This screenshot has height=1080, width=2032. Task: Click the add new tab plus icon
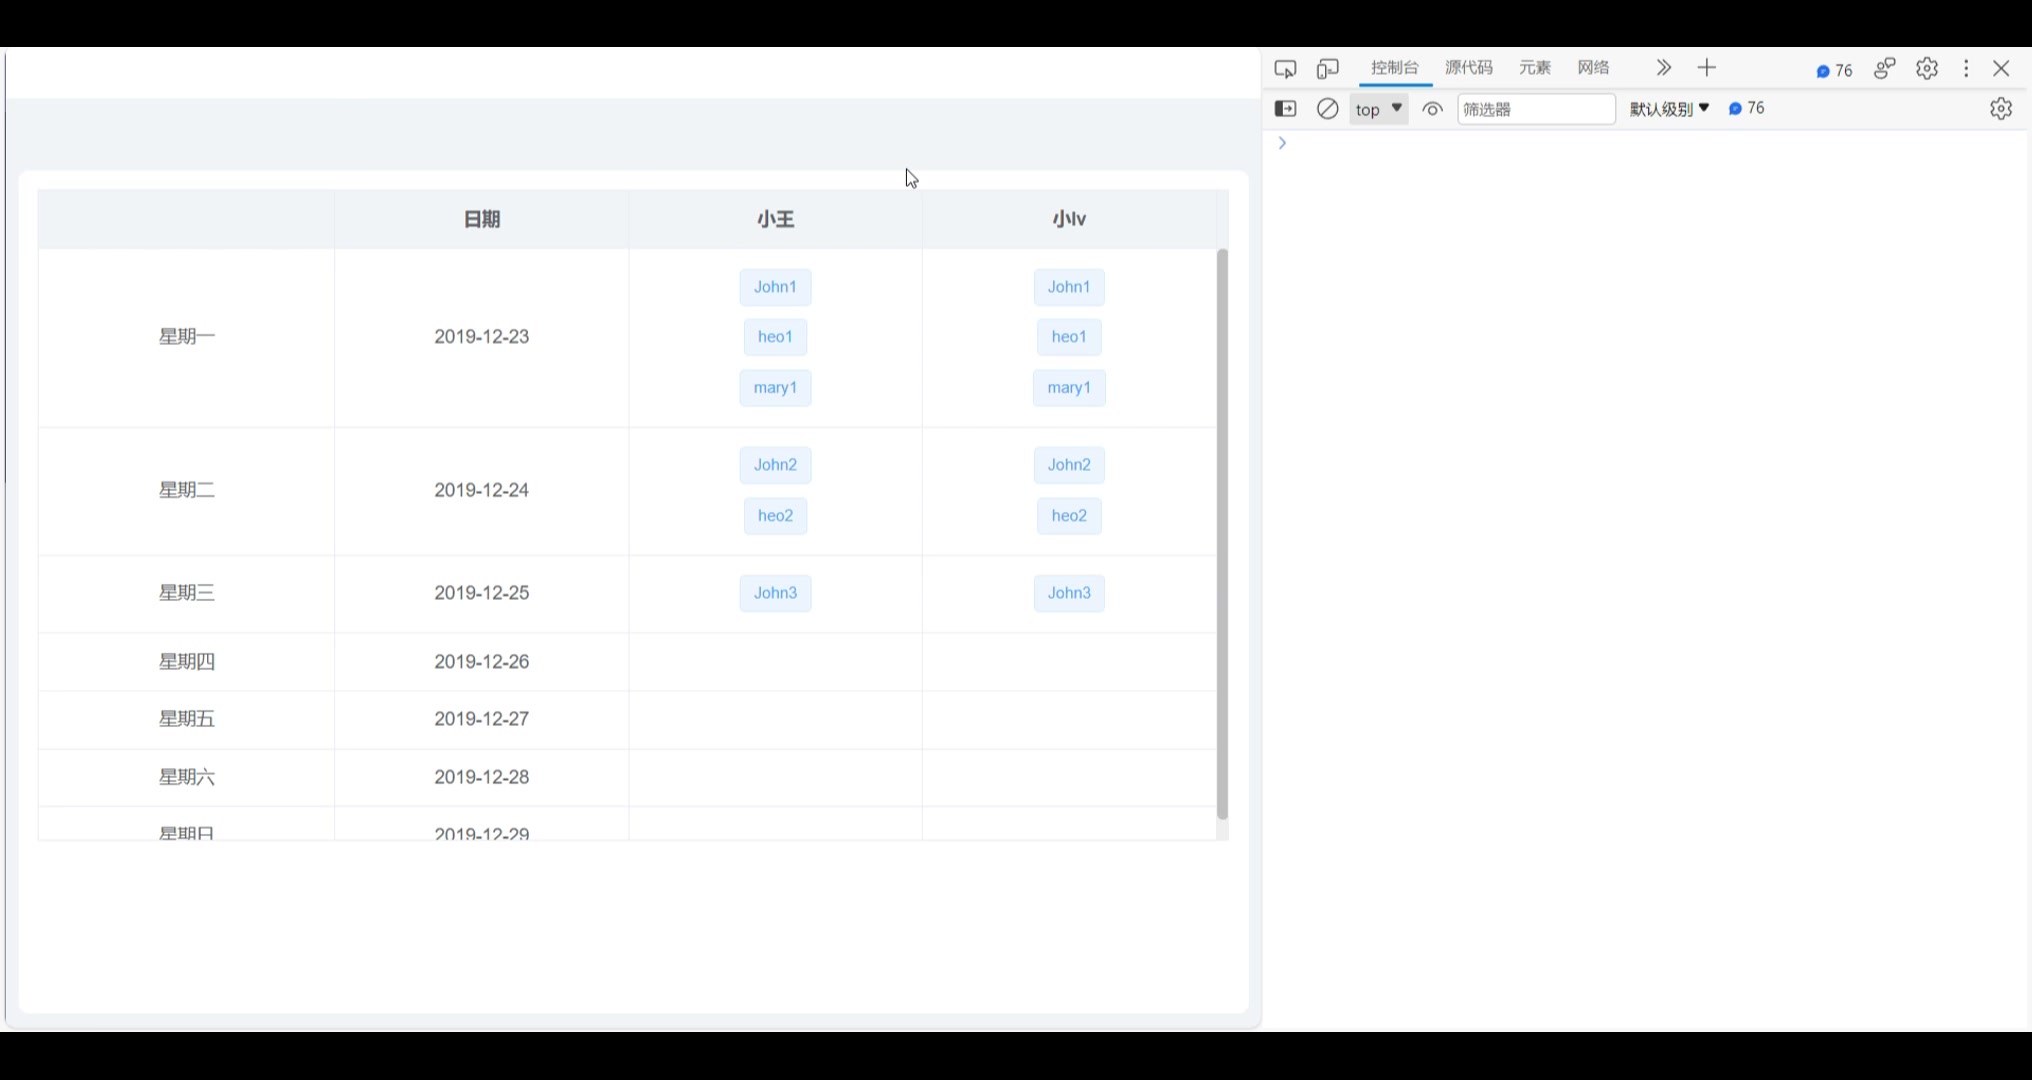coord(1706,68)
